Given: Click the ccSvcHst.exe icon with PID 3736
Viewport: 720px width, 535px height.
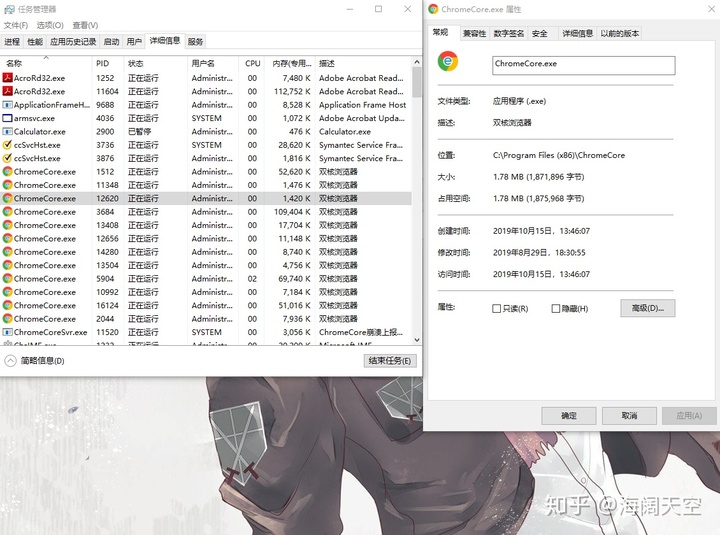Looking at the screenshot, I should (x=7, y=145).
